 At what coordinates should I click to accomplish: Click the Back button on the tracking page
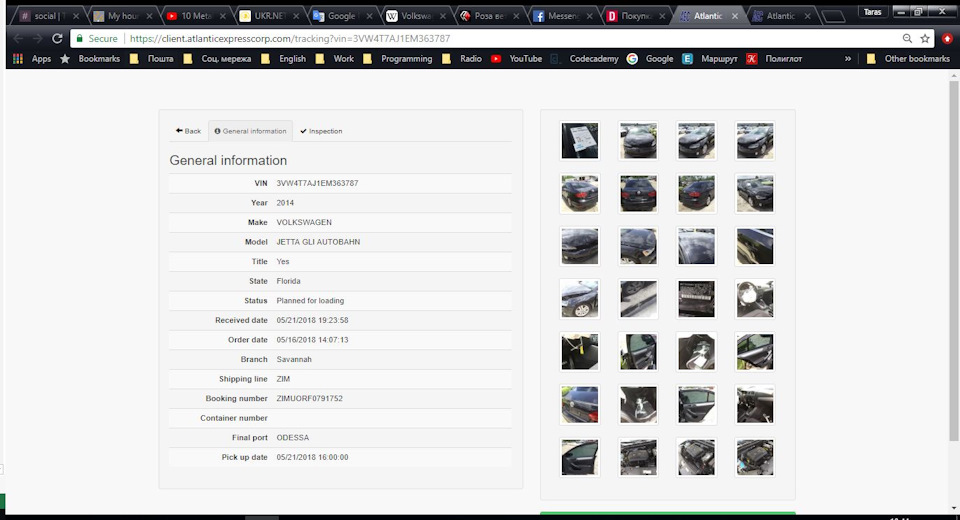coord(188,131)
